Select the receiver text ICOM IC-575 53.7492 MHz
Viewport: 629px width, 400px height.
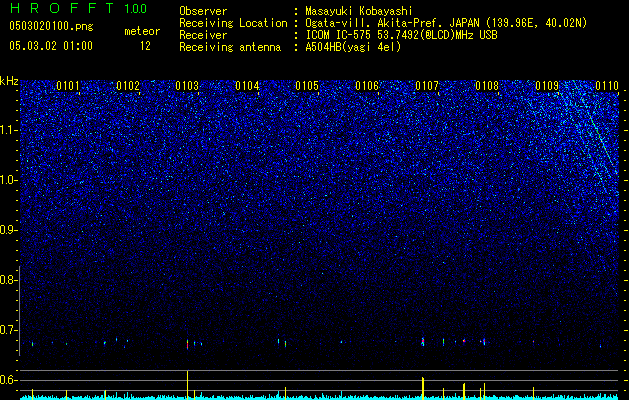coord(401,35)
